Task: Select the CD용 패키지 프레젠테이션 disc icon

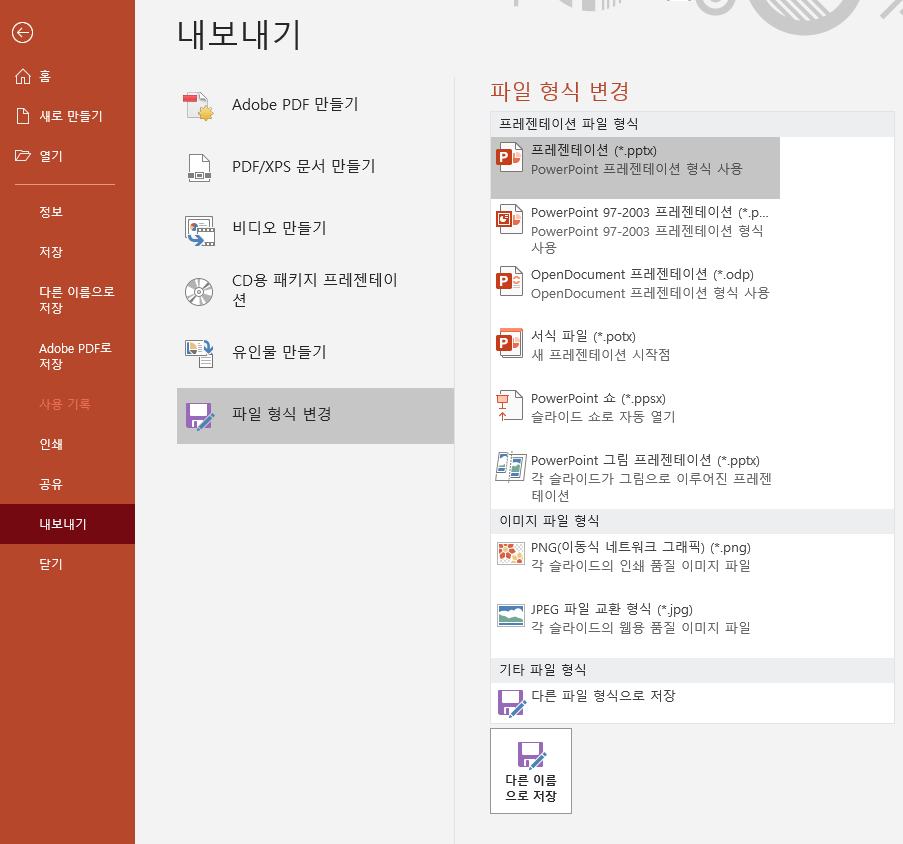Action: (x=199, y=292)
